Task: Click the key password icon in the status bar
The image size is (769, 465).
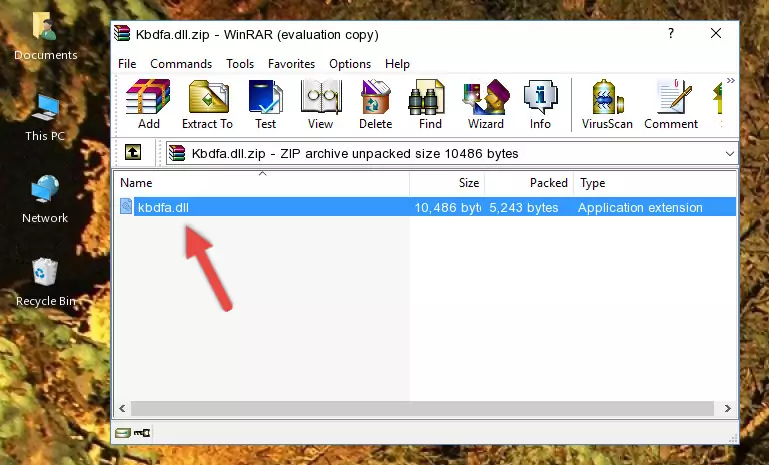Action: [142, 433]
